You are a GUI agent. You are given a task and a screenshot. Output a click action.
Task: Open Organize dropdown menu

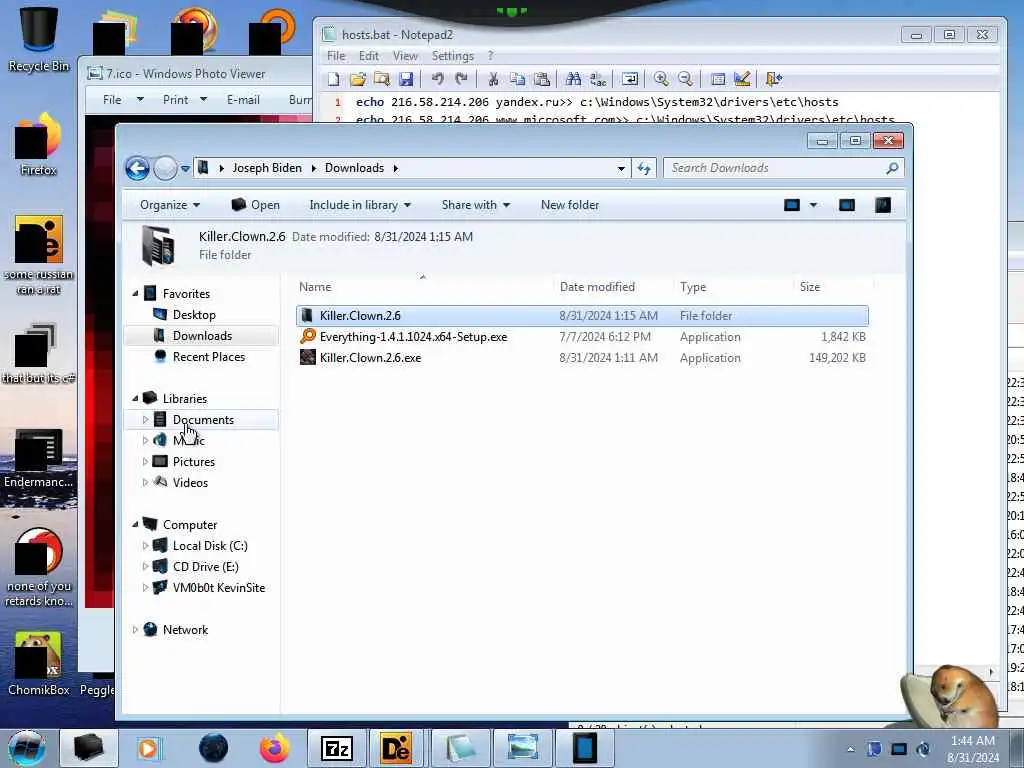170,205
